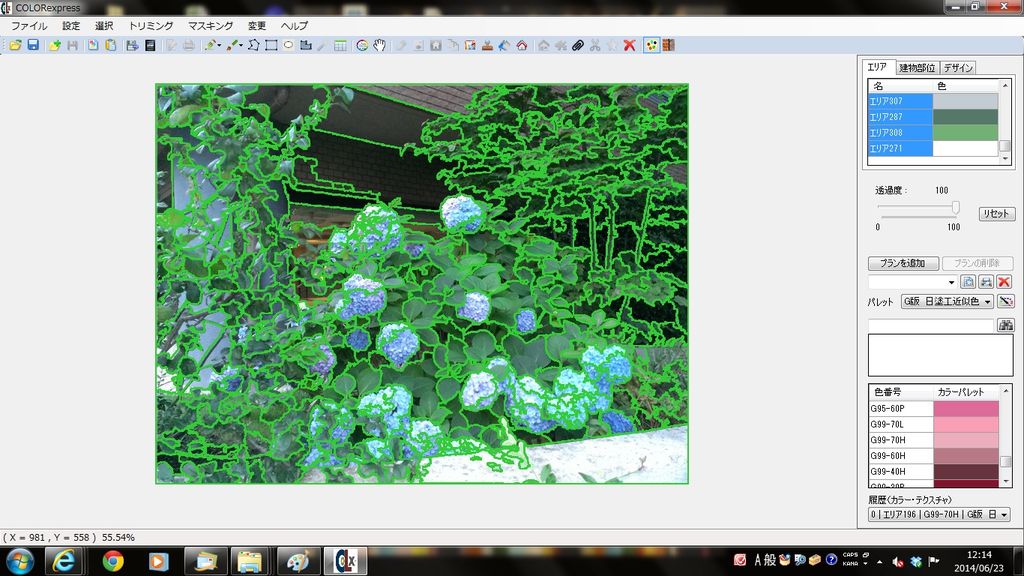This screenshot has height=576, width=1024.
Task: Click the Open folder toolbar icon
Action: [15, 45]
